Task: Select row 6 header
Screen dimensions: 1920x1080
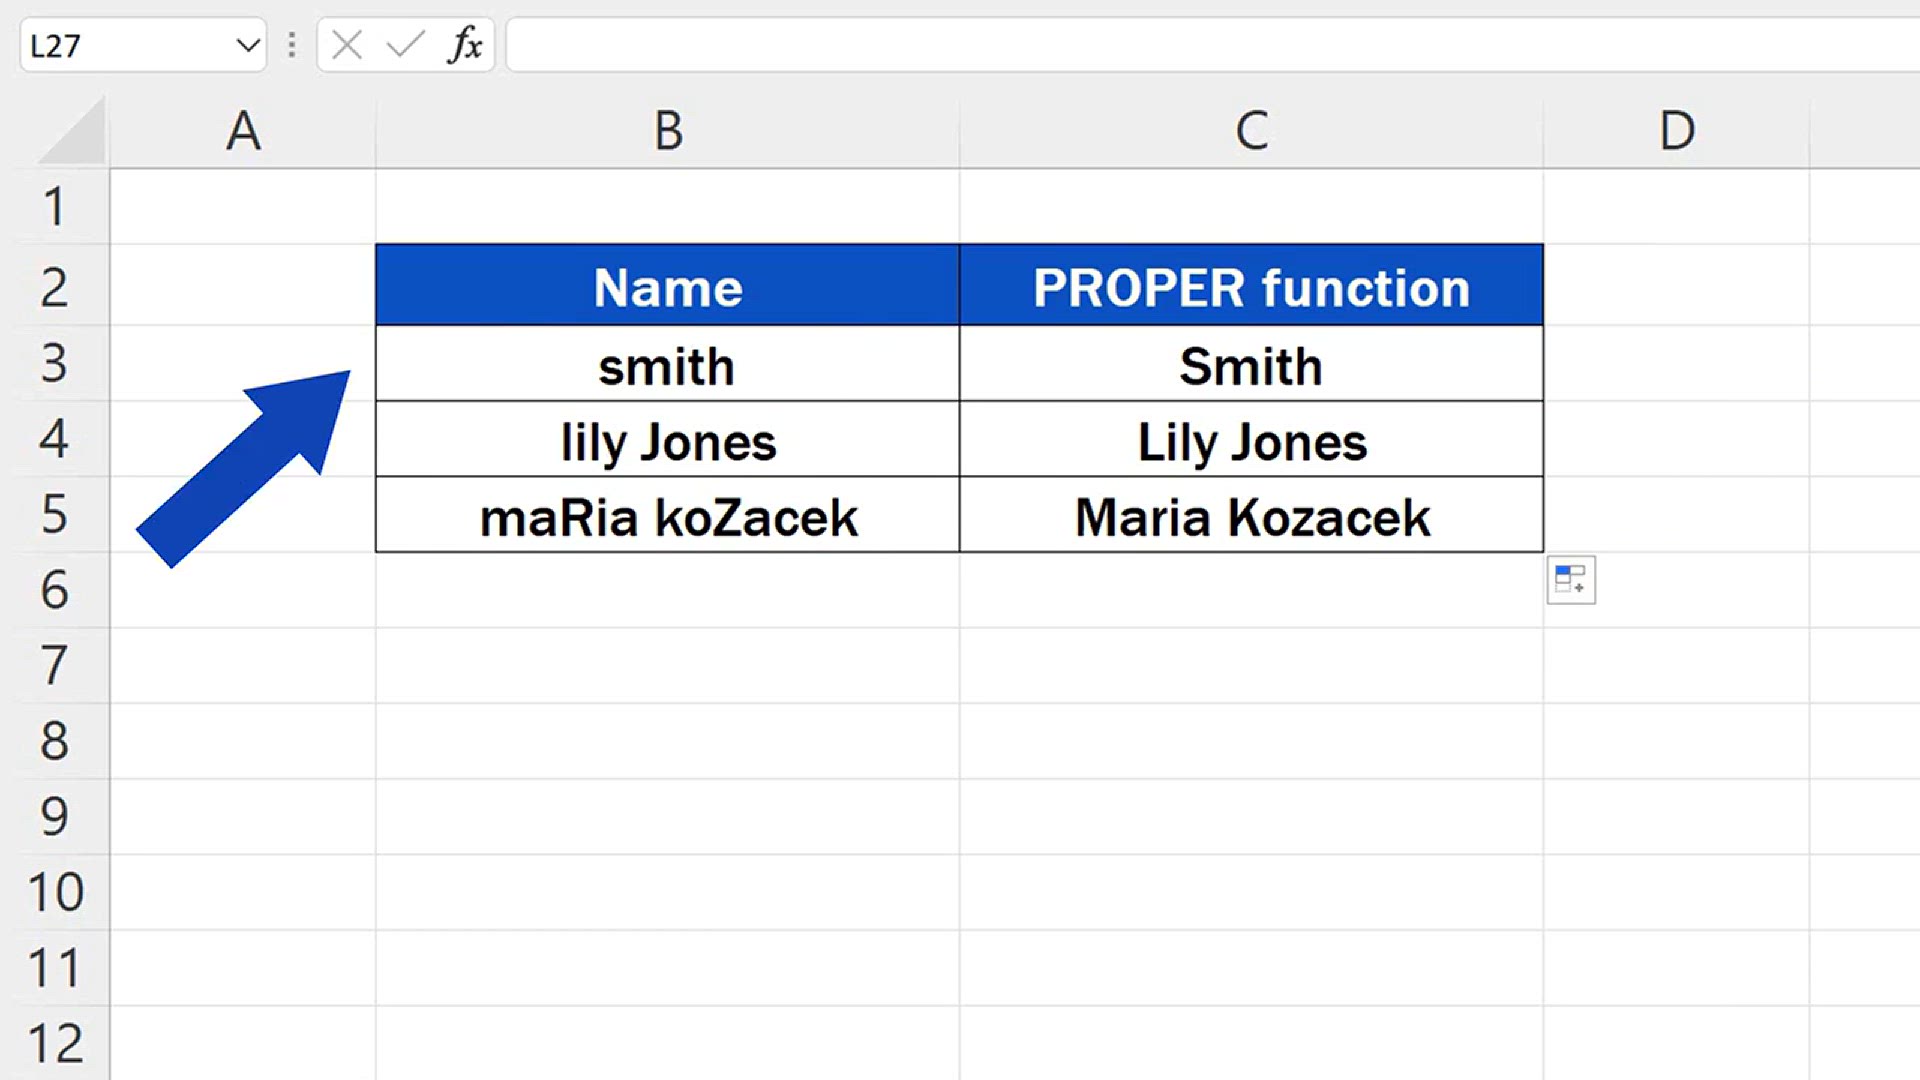Action: click(54, 590)
